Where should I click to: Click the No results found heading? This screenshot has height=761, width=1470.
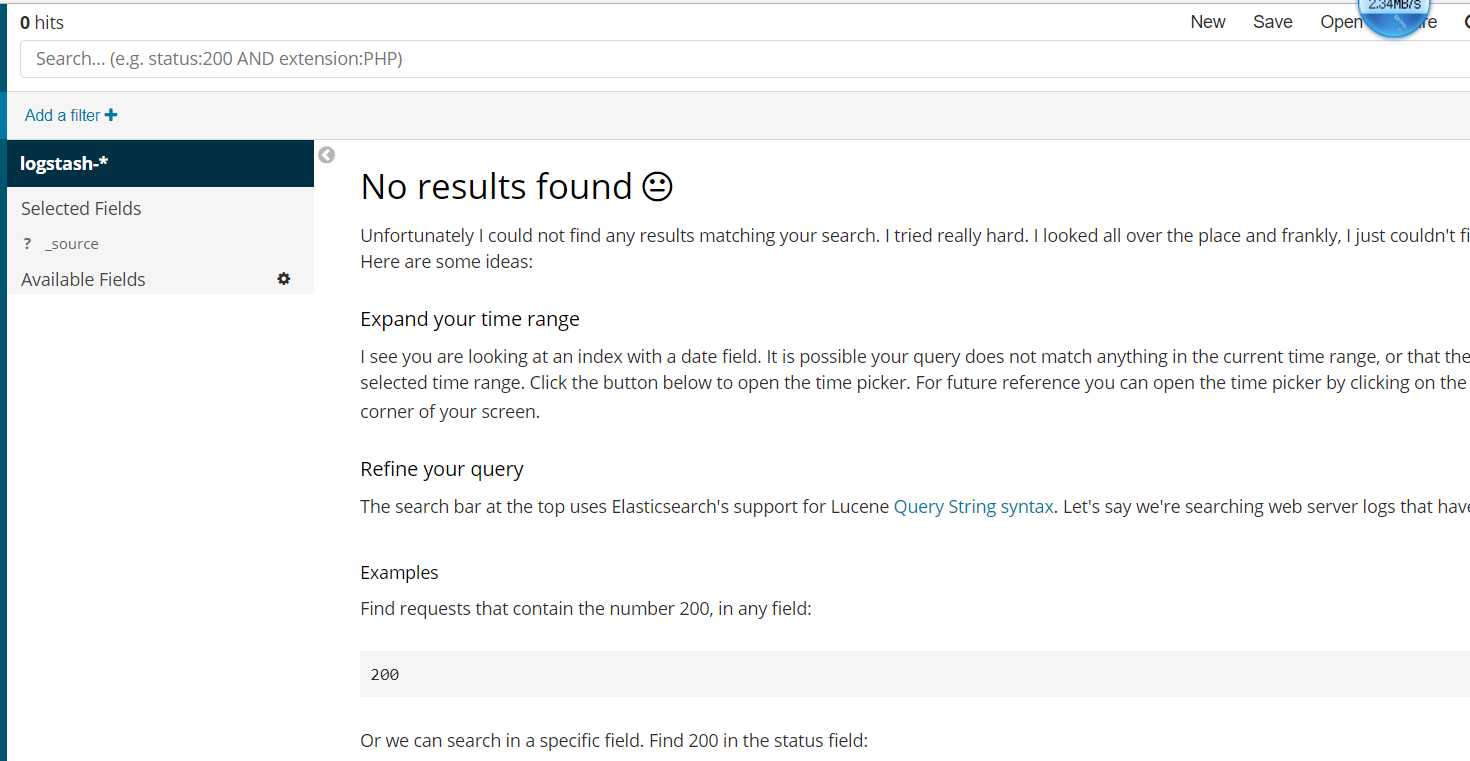pos(516,187)
